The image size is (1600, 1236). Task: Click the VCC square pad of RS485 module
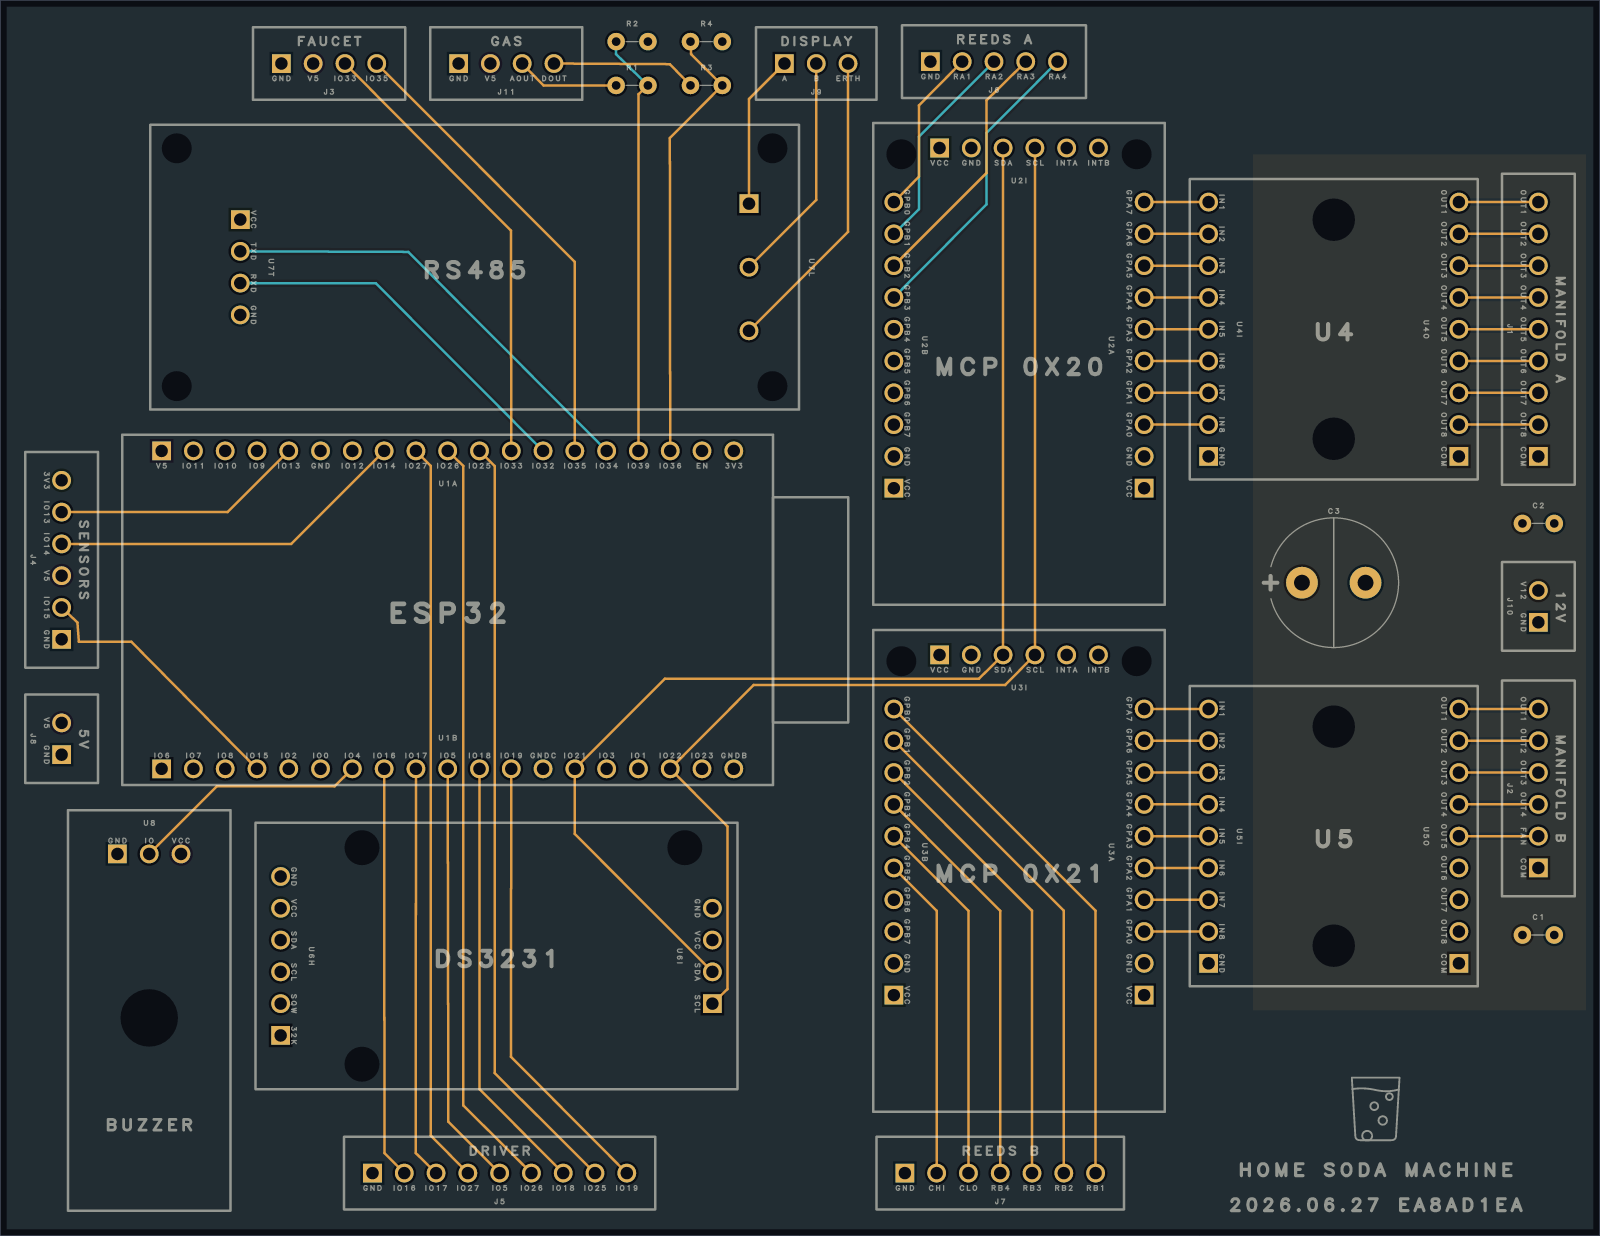click(x=240, y=219)
